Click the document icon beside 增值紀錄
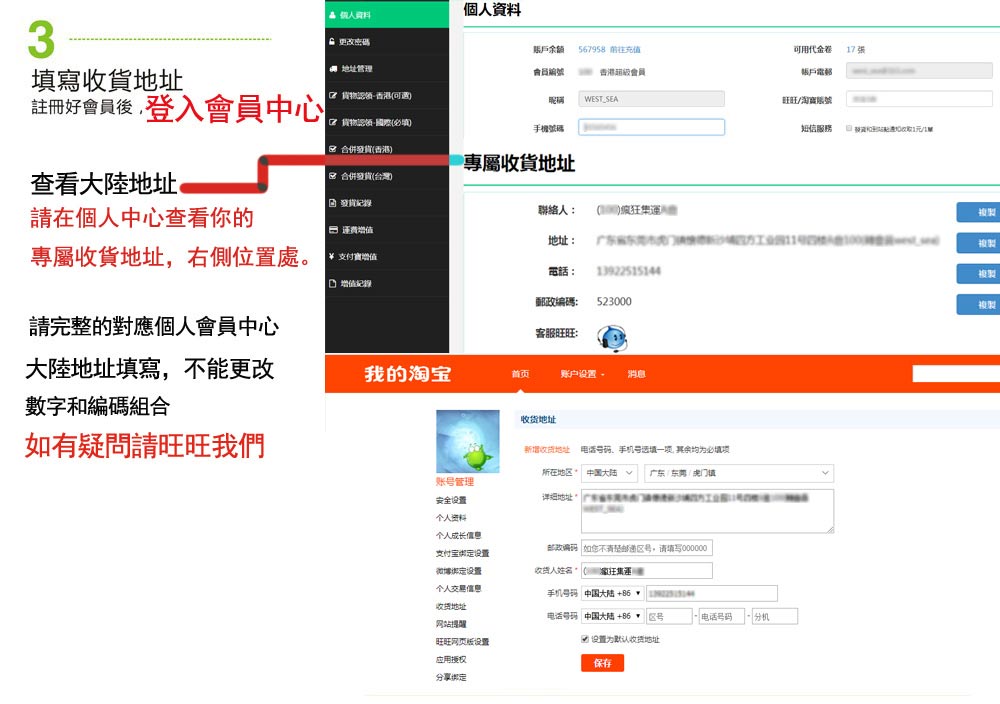This screenshot has width=1000, height=704. pos(332,284)
